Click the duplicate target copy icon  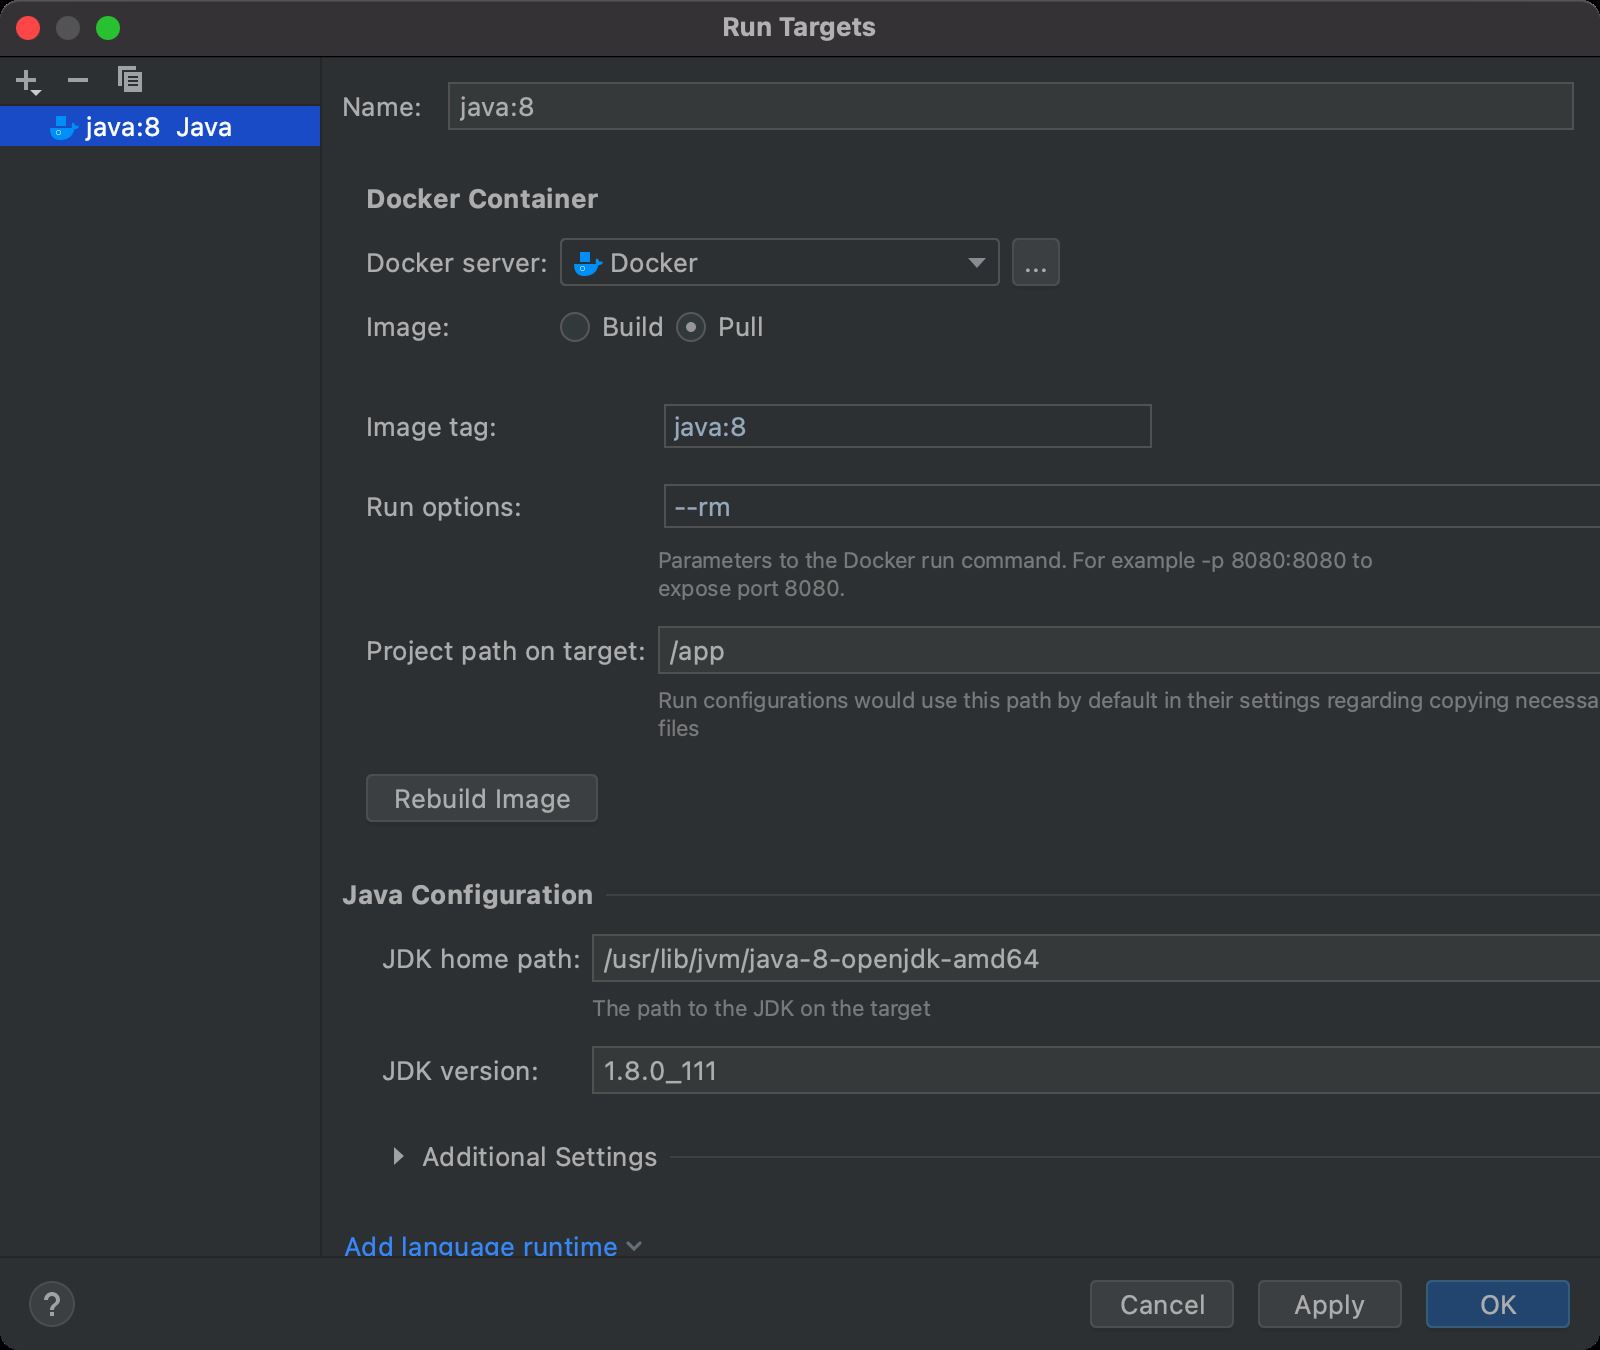pyautogui.click(x=130, y=79)
